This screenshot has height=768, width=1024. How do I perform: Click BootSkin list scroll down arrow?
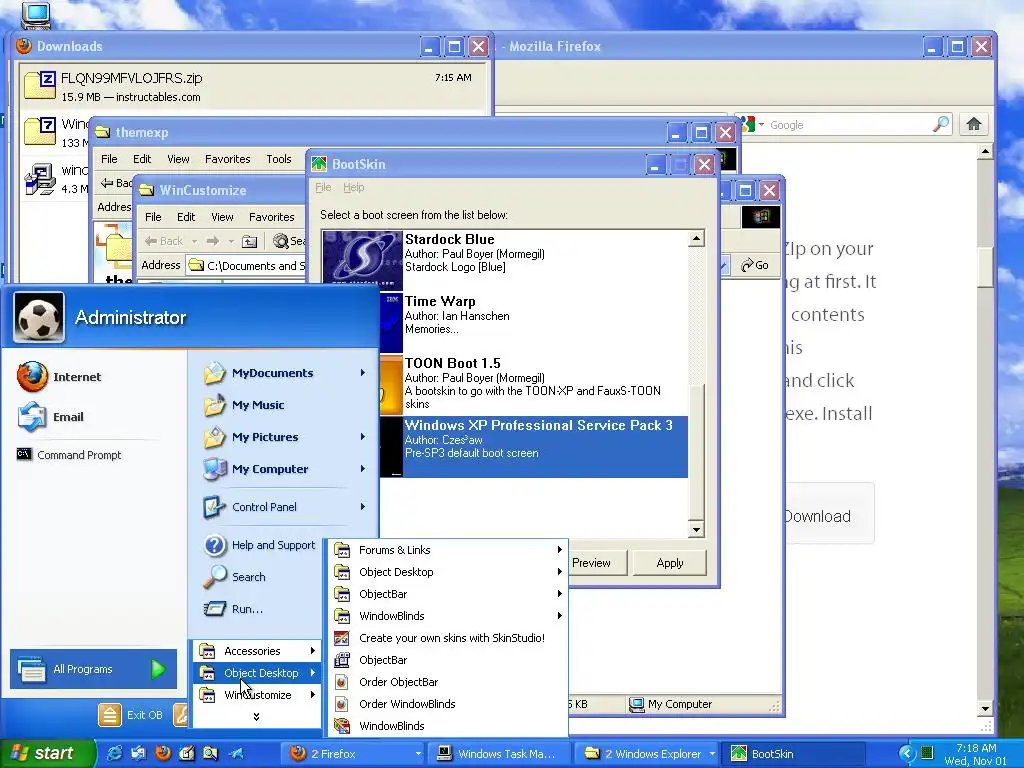pos(696,530)
